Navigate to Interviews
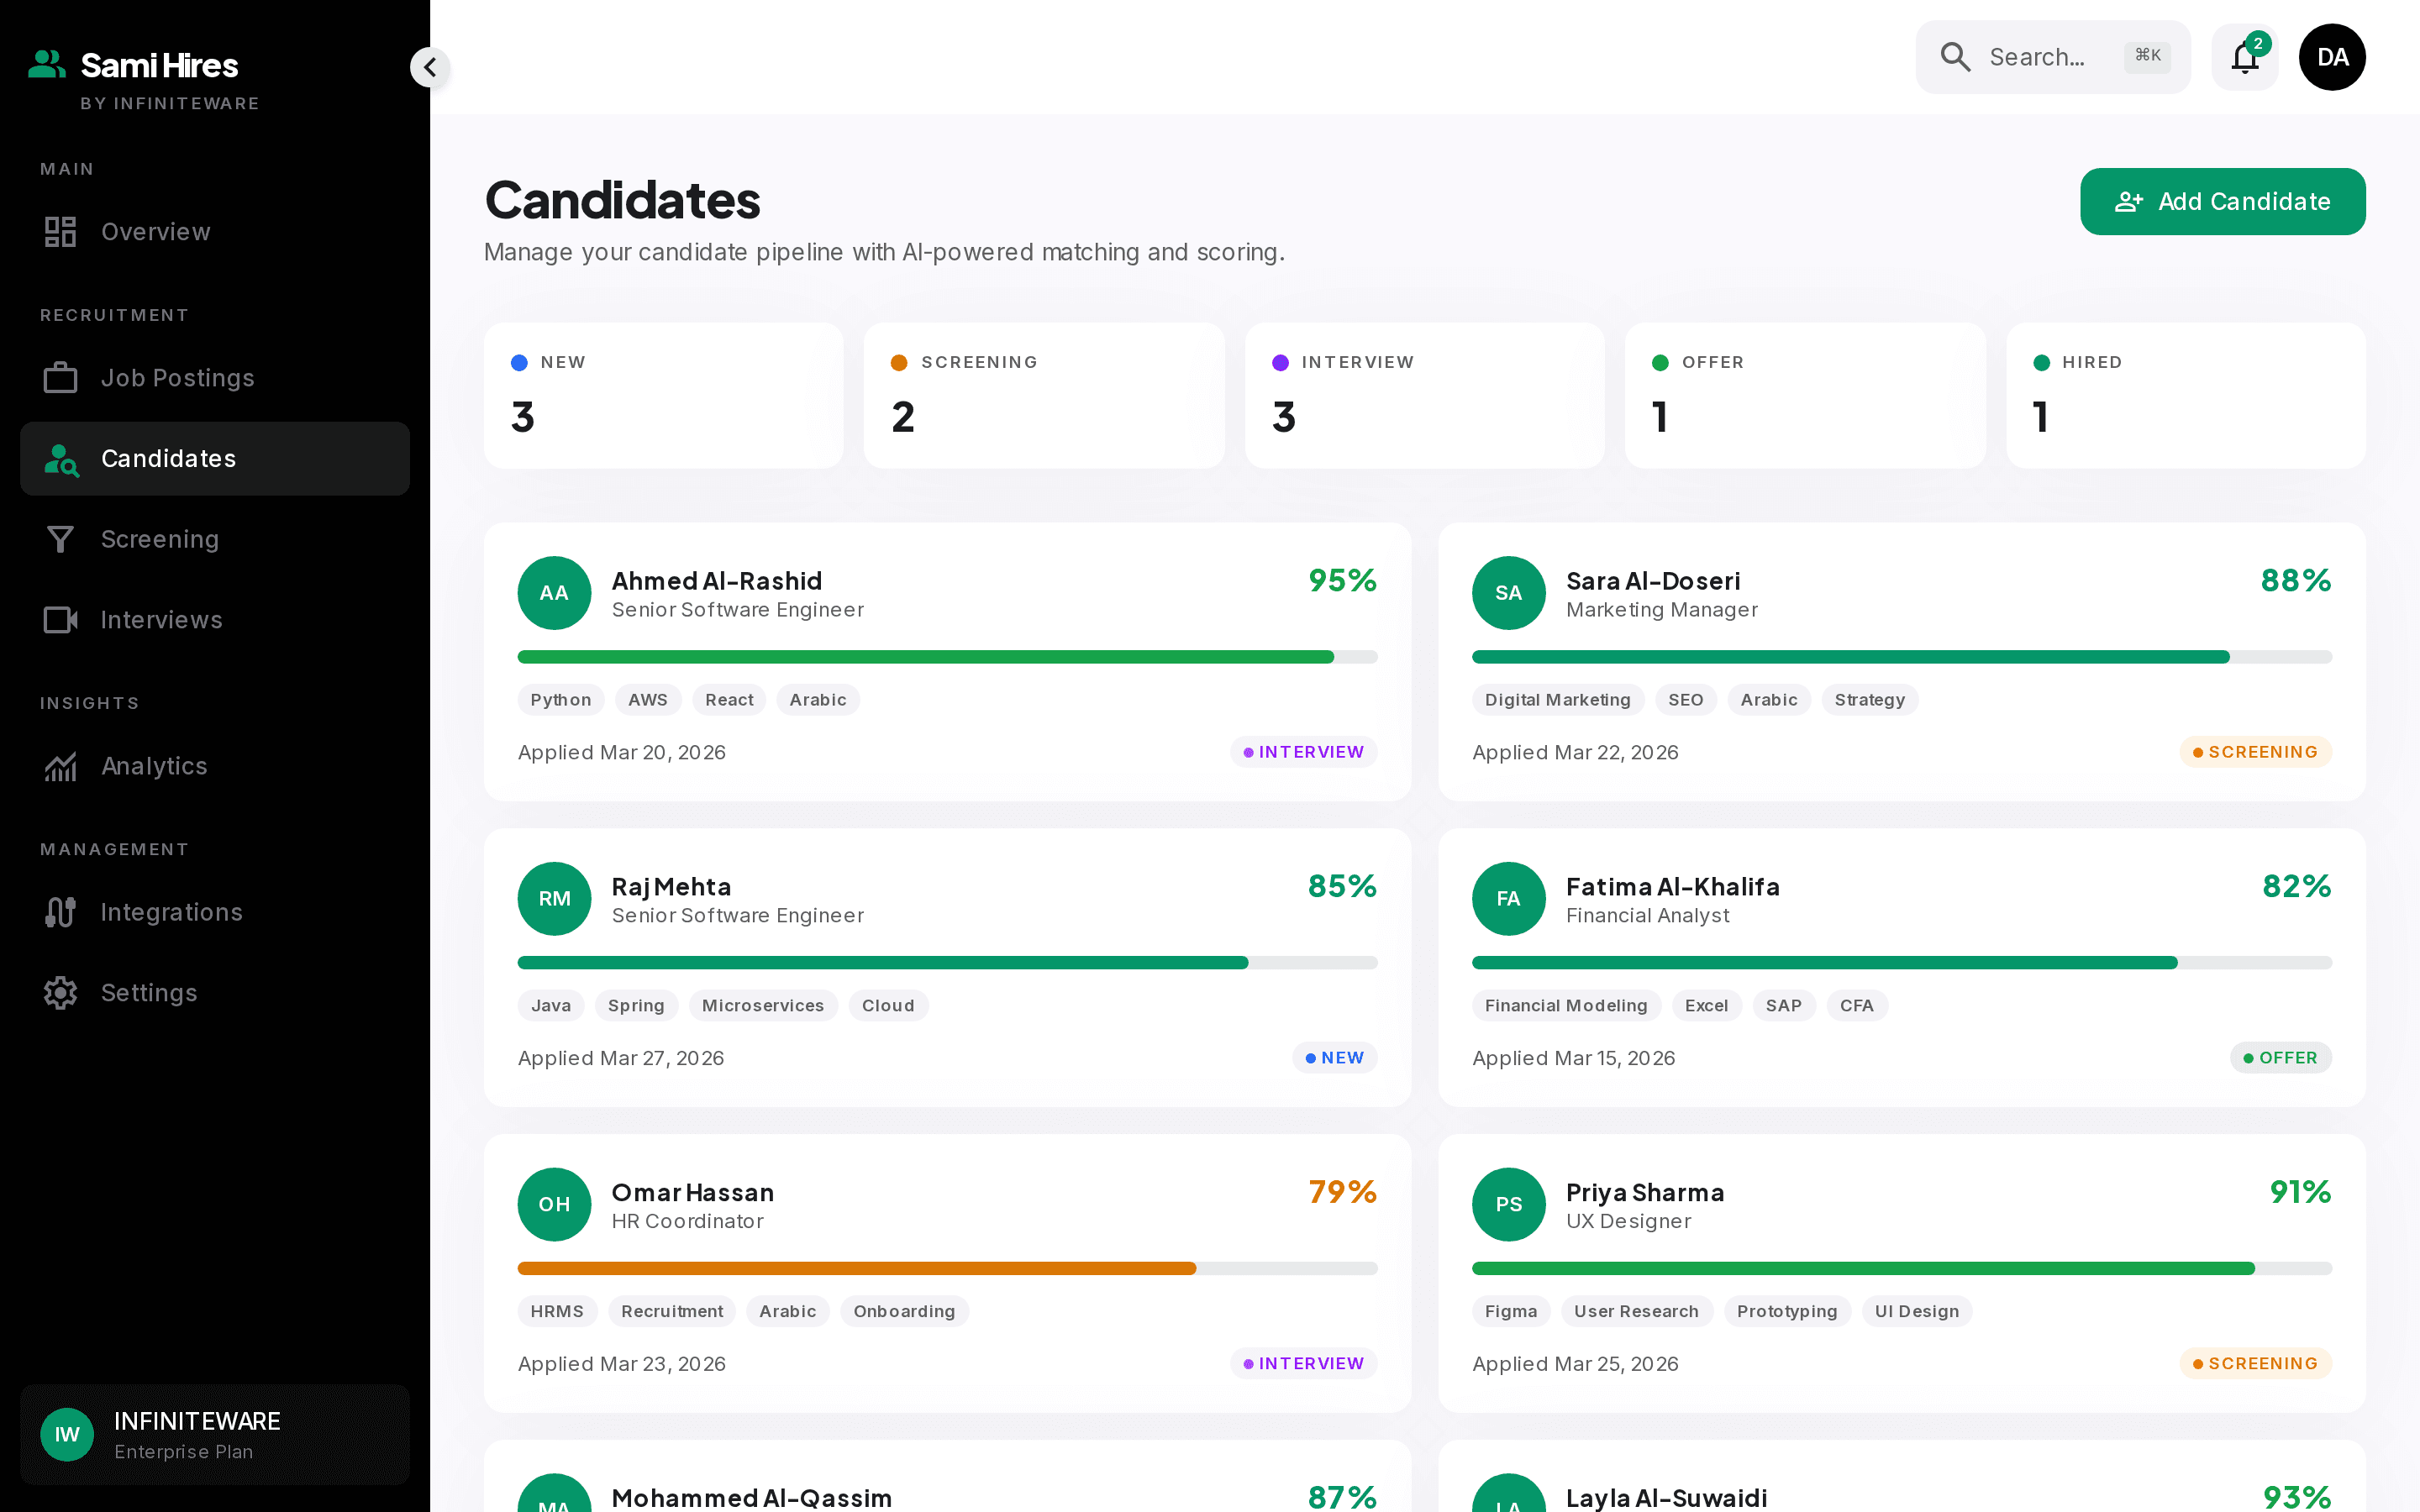The image size is (2420, 1512). [x=215, y=620]
